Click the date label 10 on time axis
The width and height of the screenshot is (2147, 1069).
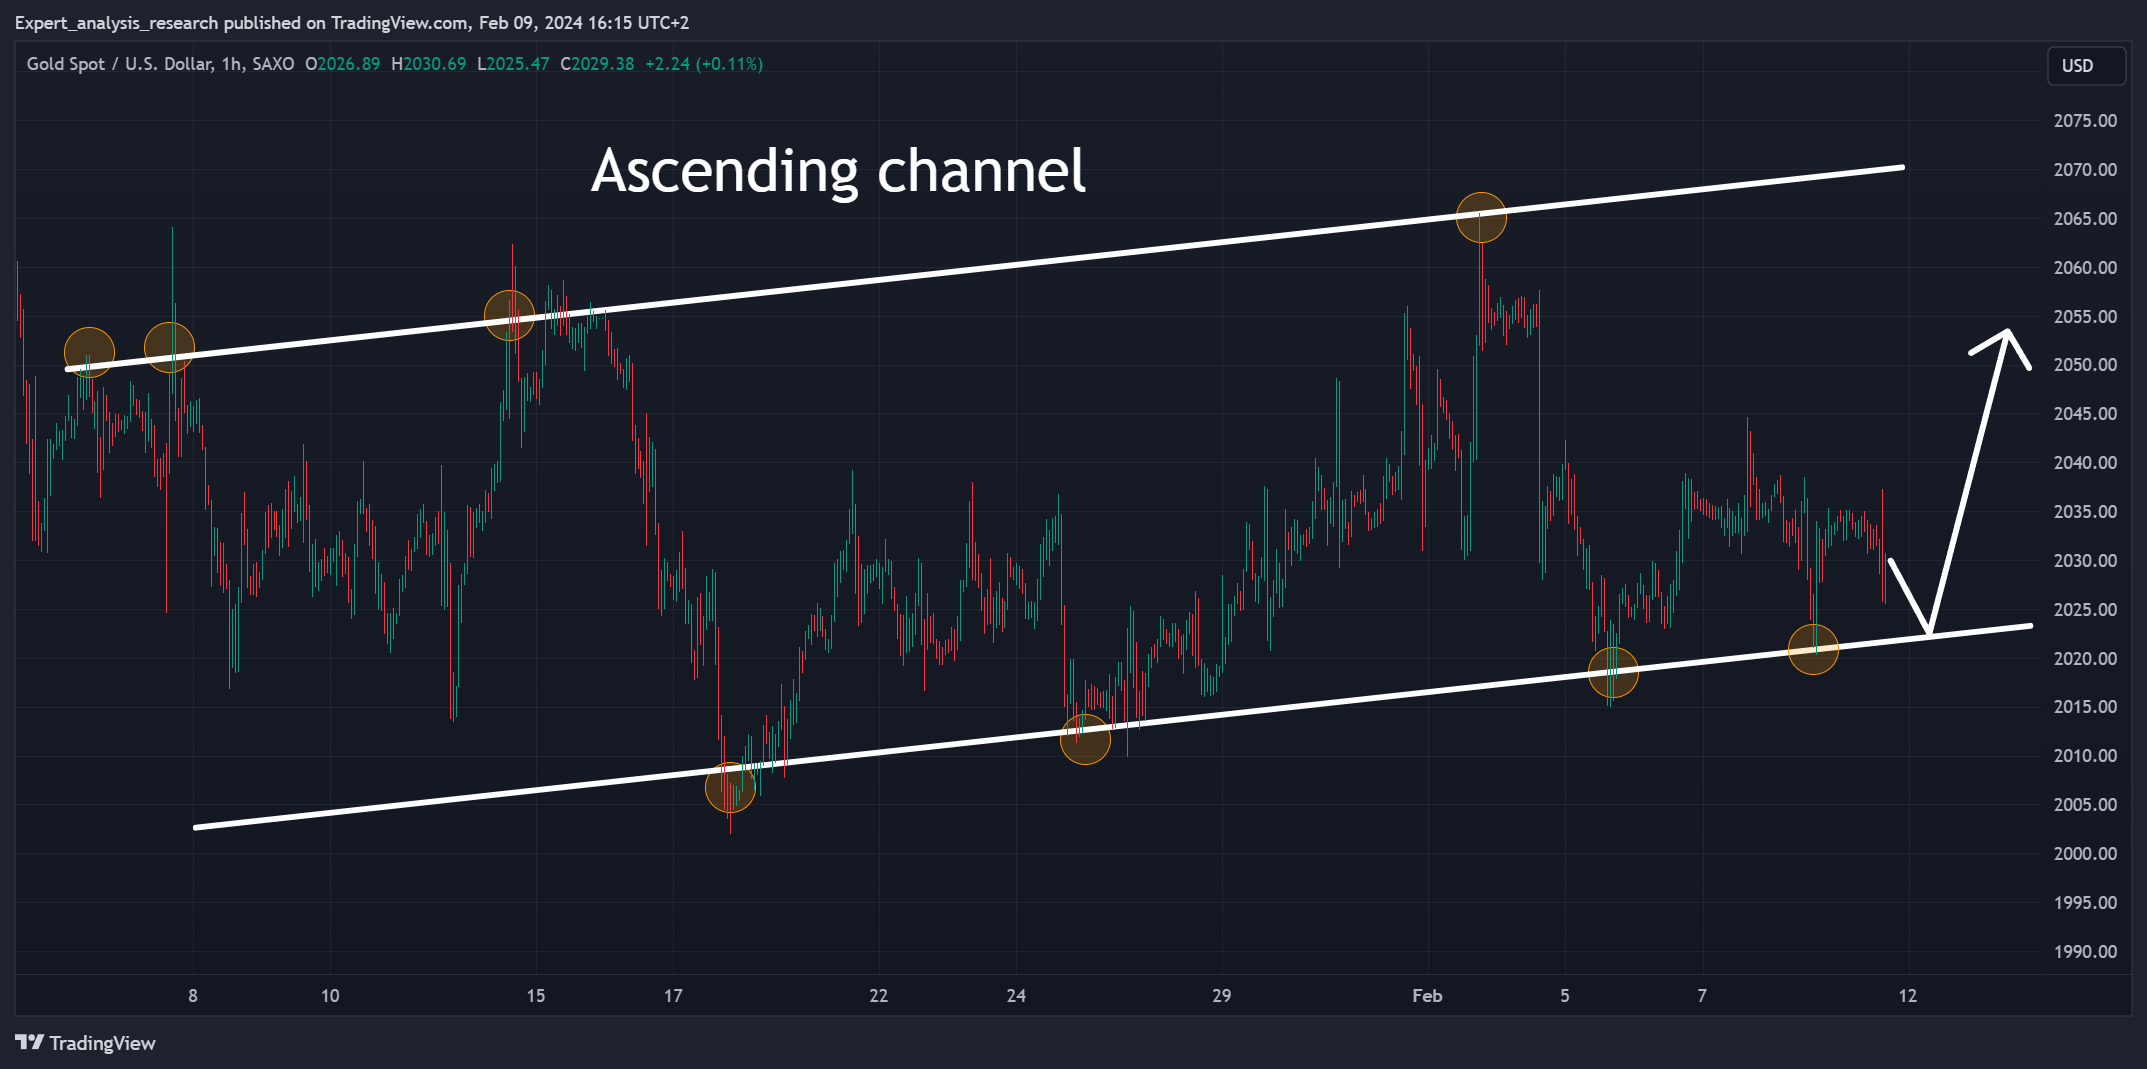point(330,996)
